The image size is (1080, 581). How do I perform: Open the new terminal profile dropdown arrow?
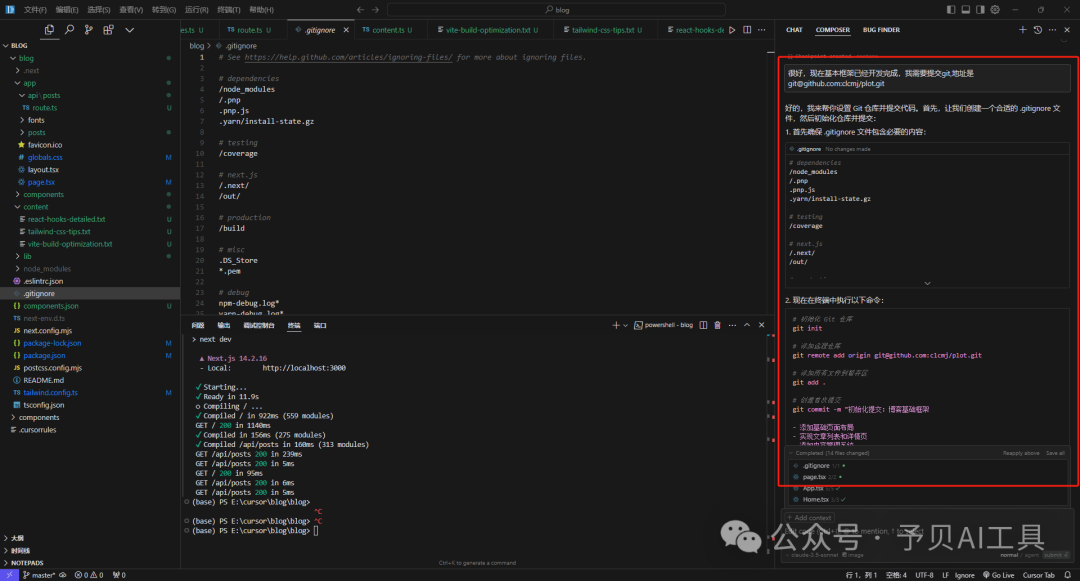click(x=625, y=325)
